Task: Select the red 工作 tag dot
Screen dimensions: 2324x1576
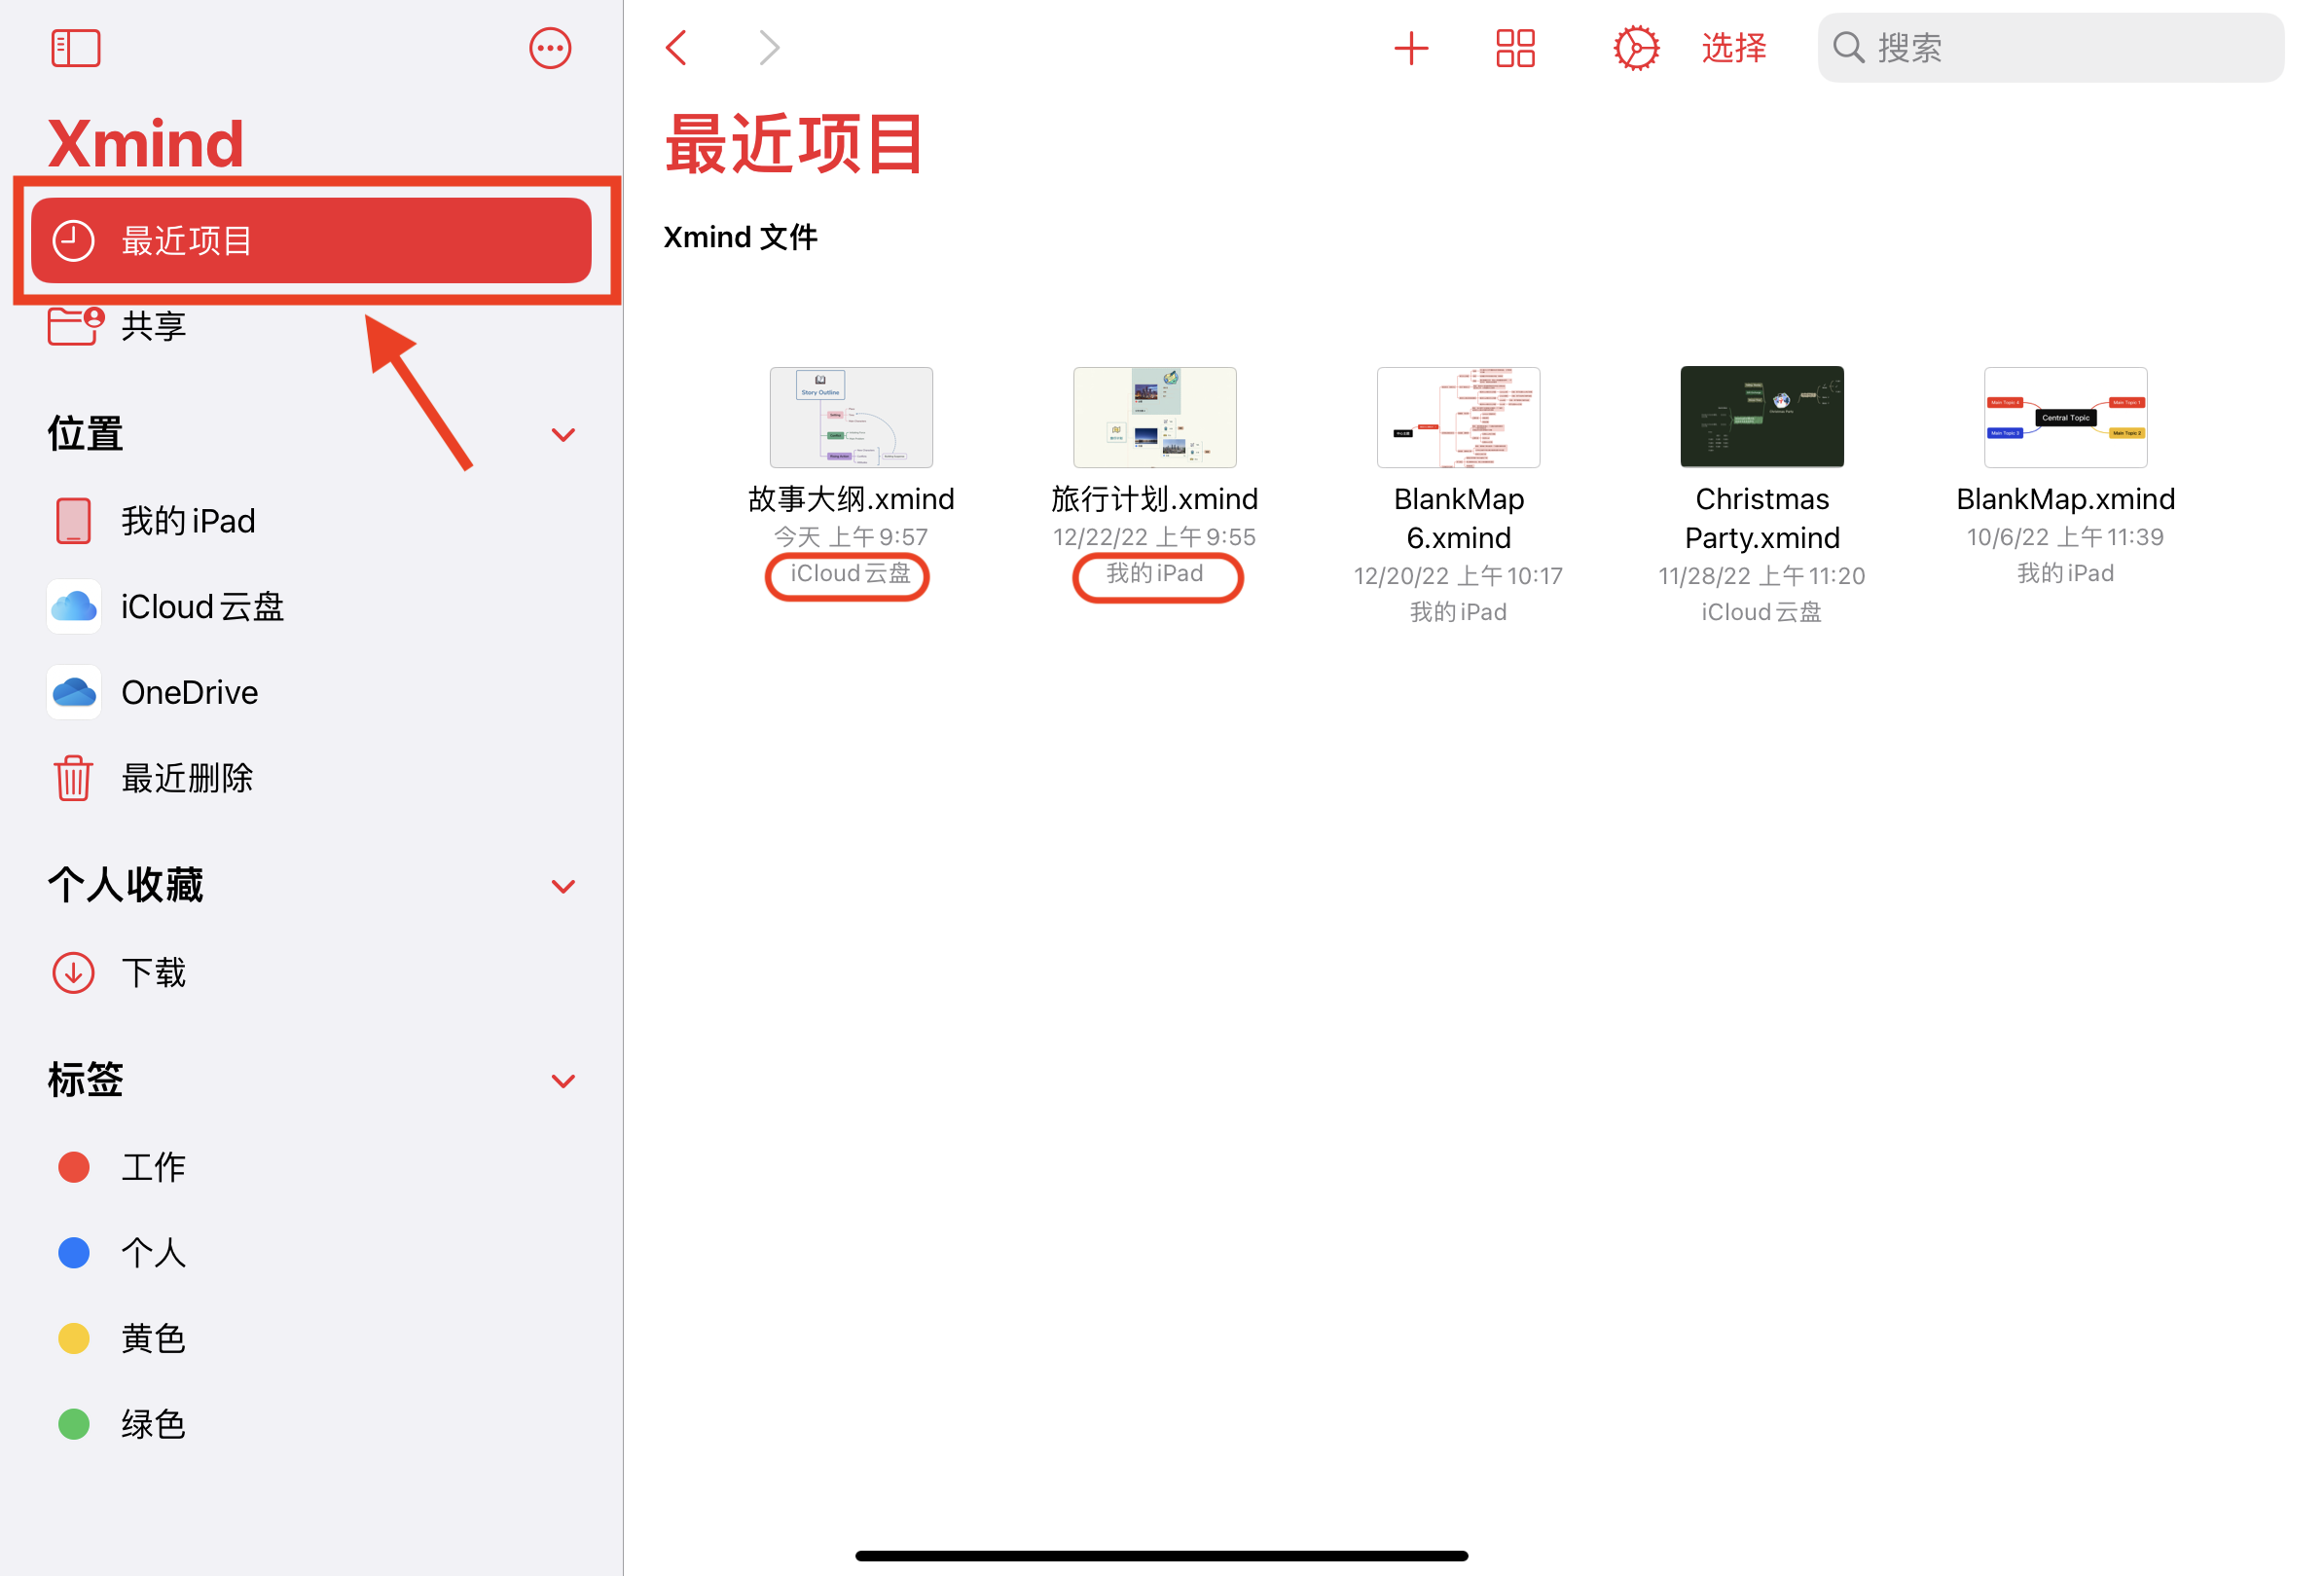Action: (74, 1167)
